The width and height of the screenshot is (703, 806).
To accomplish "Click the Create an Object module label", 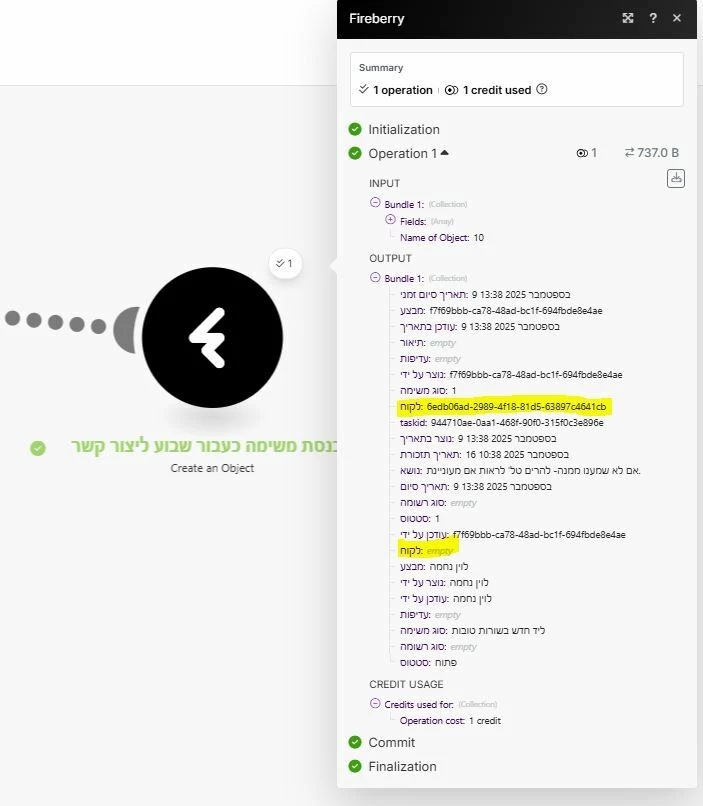I will point(212,468).
